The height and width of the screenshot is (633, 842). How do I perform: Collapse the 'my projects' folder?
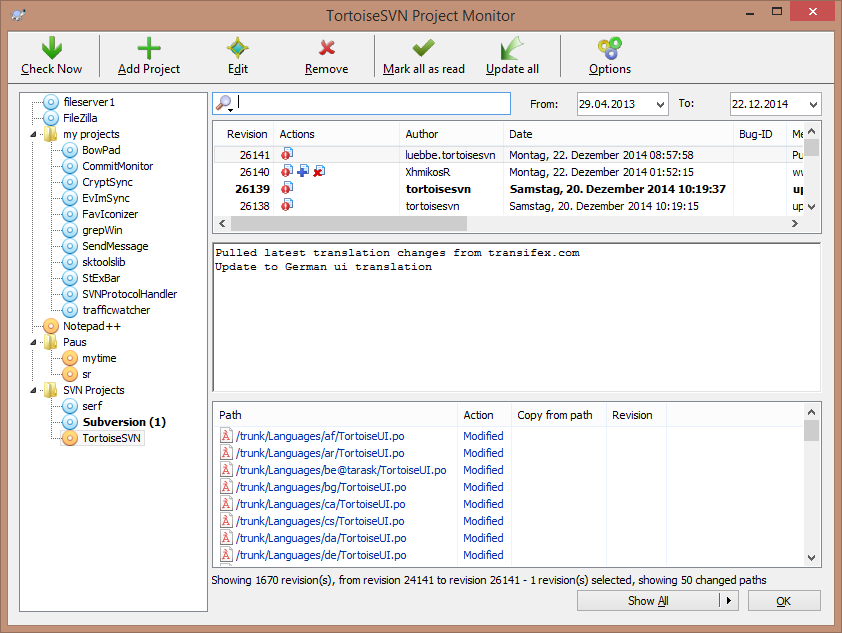pos(34,134)
